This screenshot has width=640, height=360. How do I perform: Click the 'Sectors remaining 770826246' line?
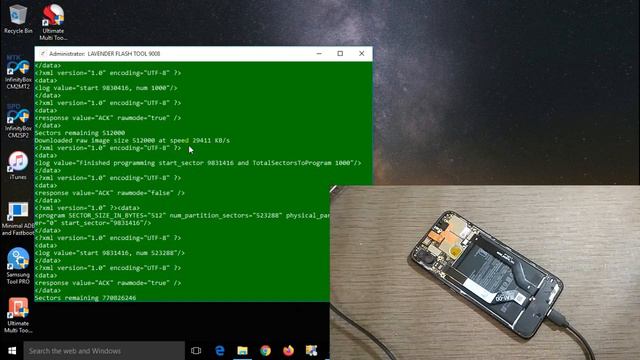tap(85, 298)
